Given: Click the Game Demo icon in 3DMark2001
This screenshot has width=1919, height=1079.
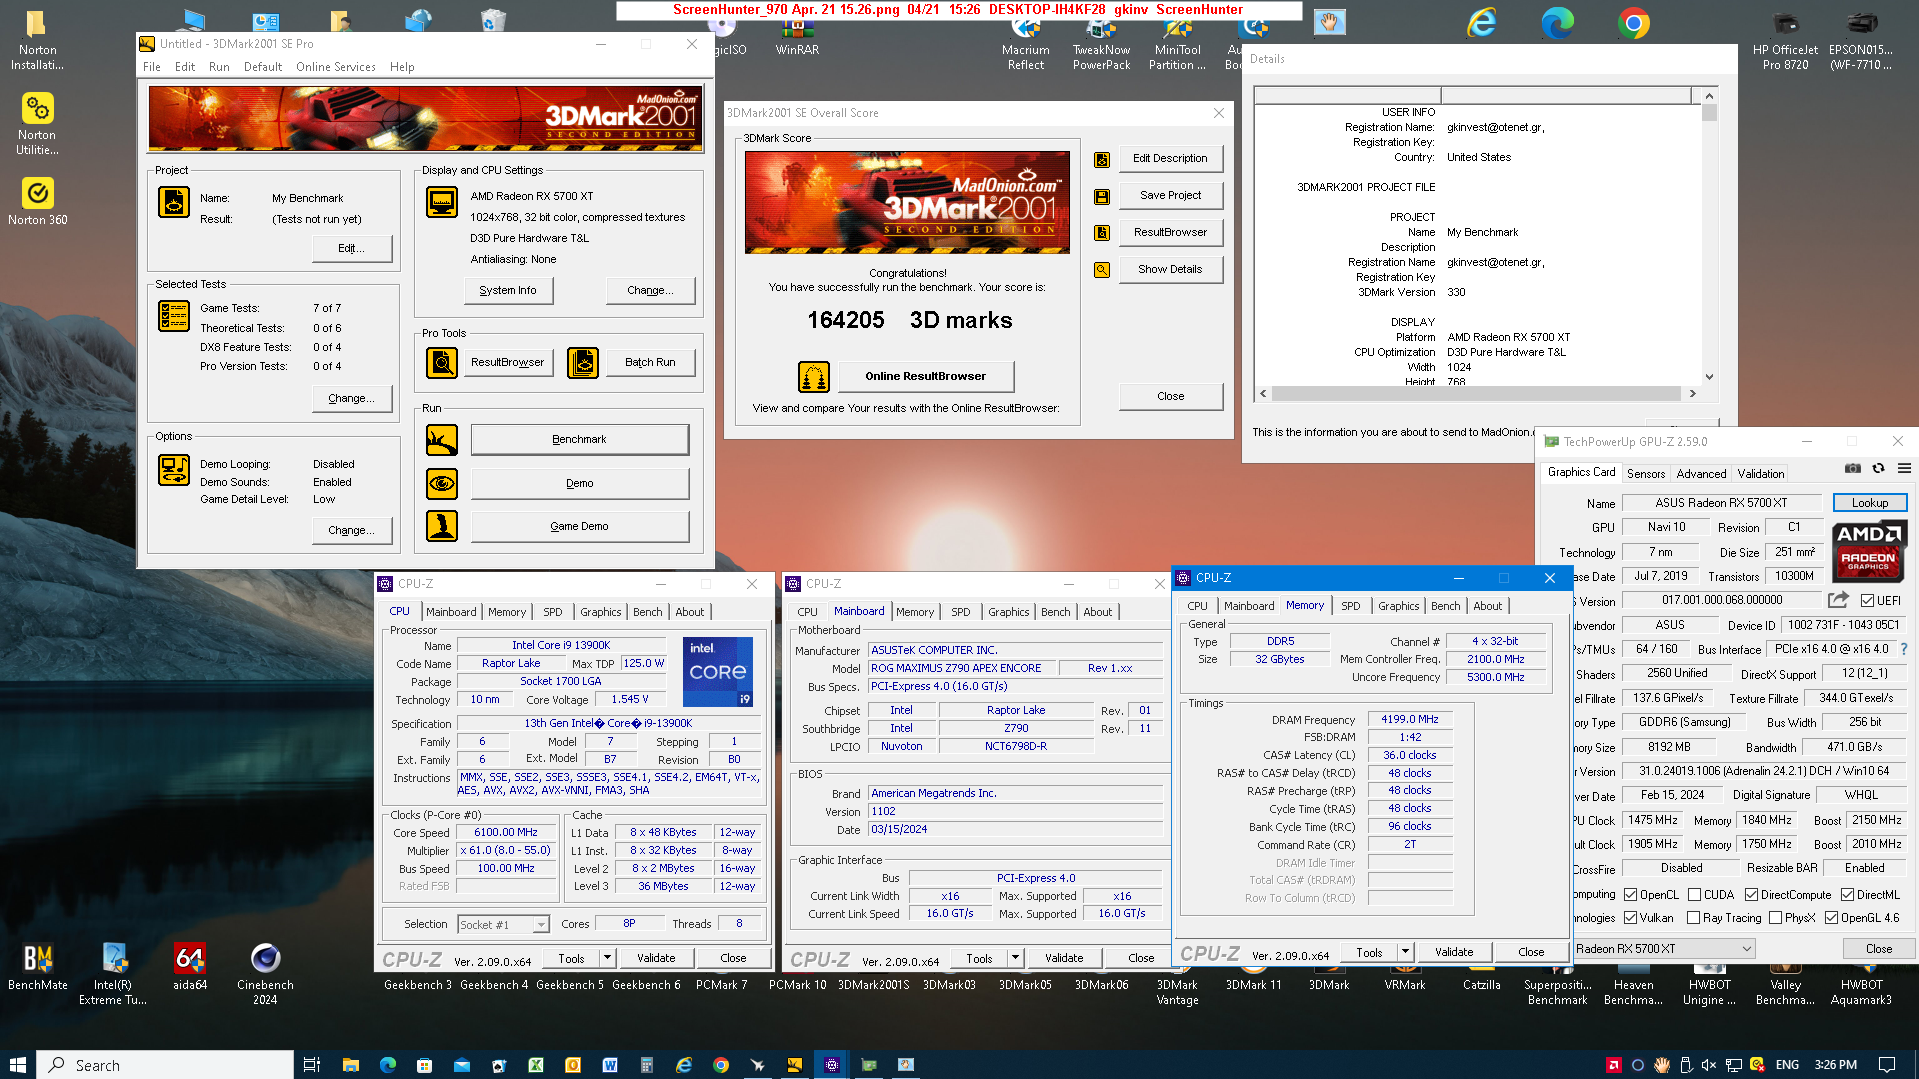Looking at the screenshot, I should pos(442,526).
